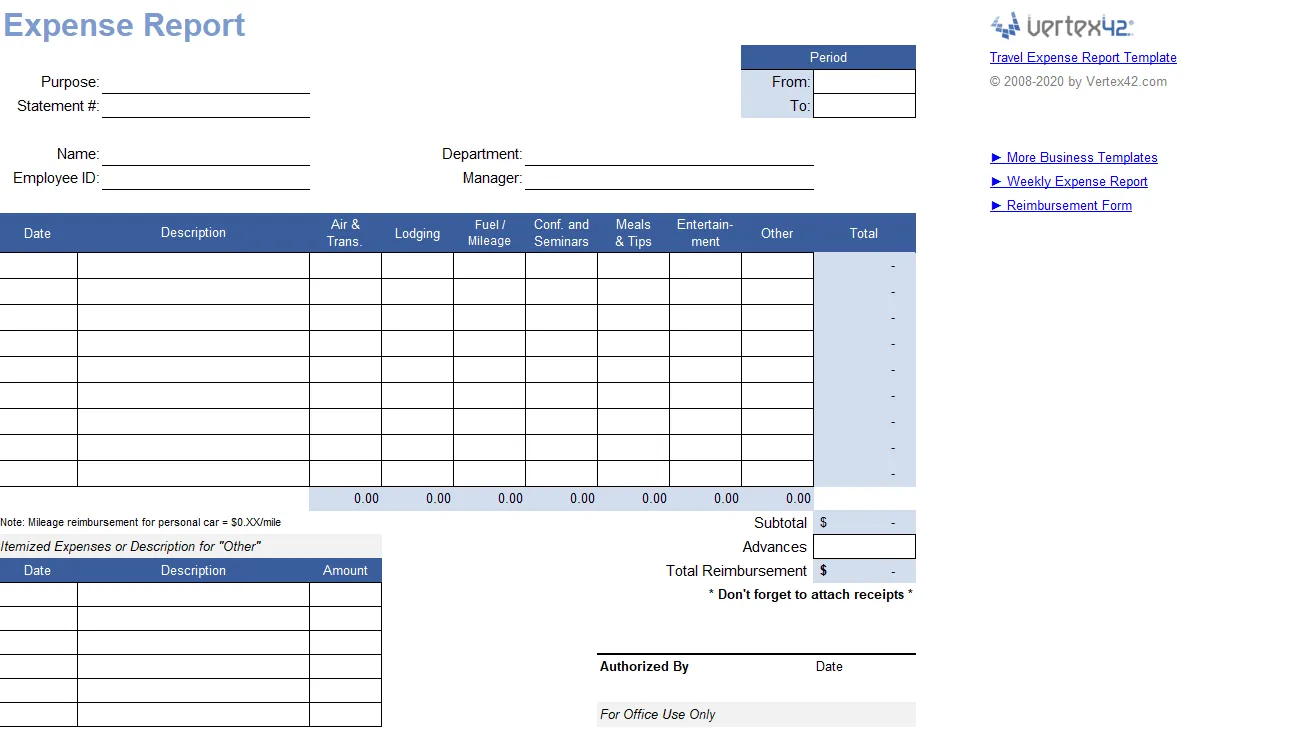Click the Statement # input line

point(206,106)
